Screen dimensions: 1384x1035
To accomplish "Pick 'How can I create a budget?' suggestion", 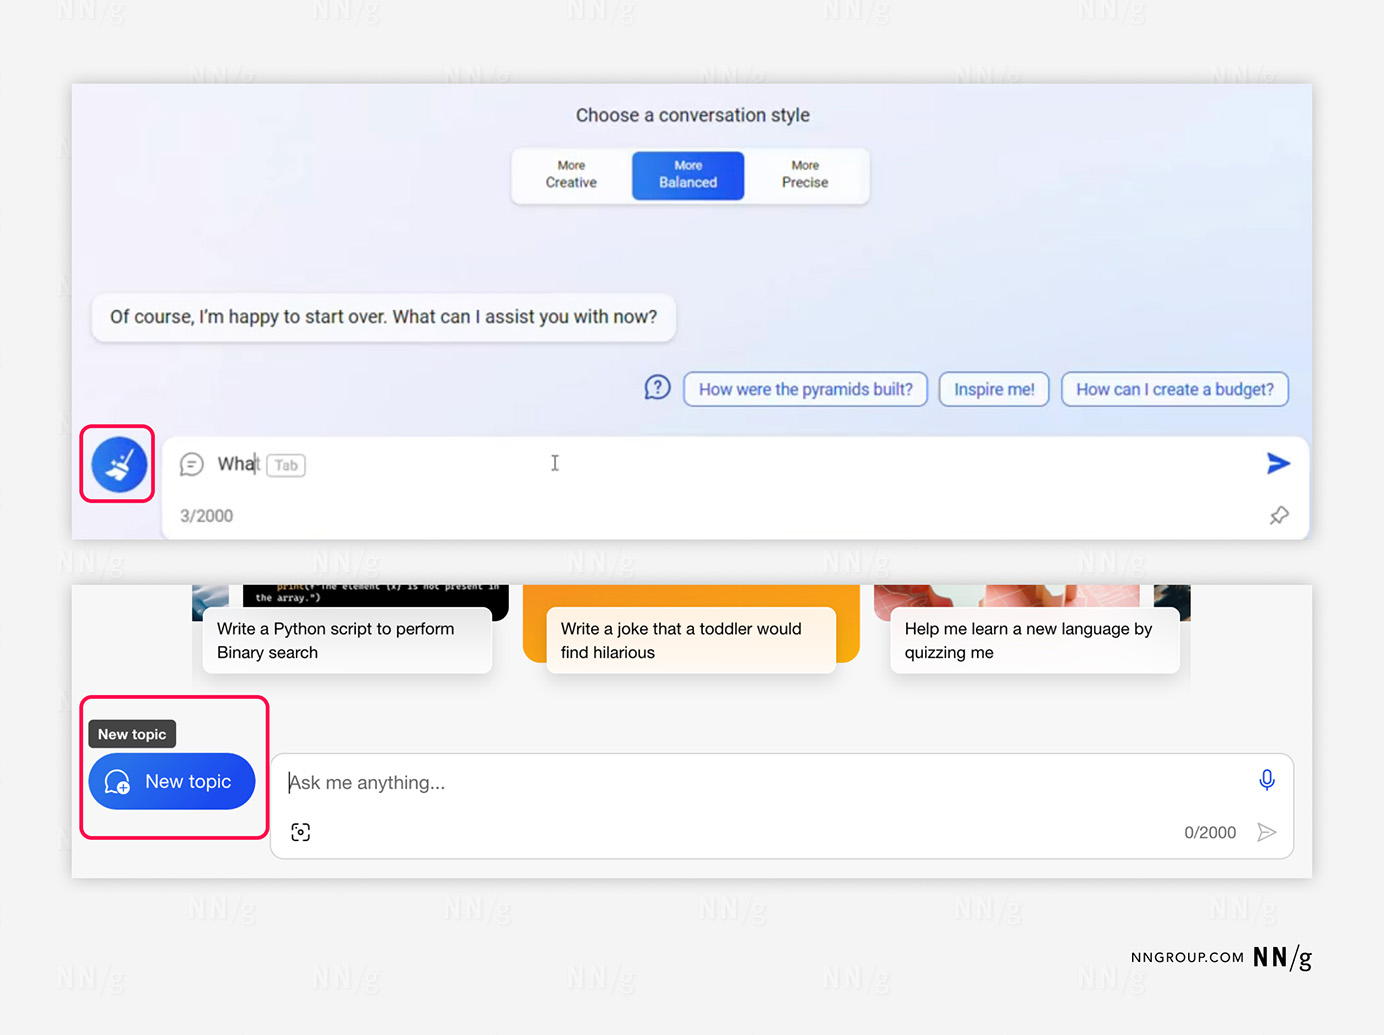I will tap(1175, 389).
